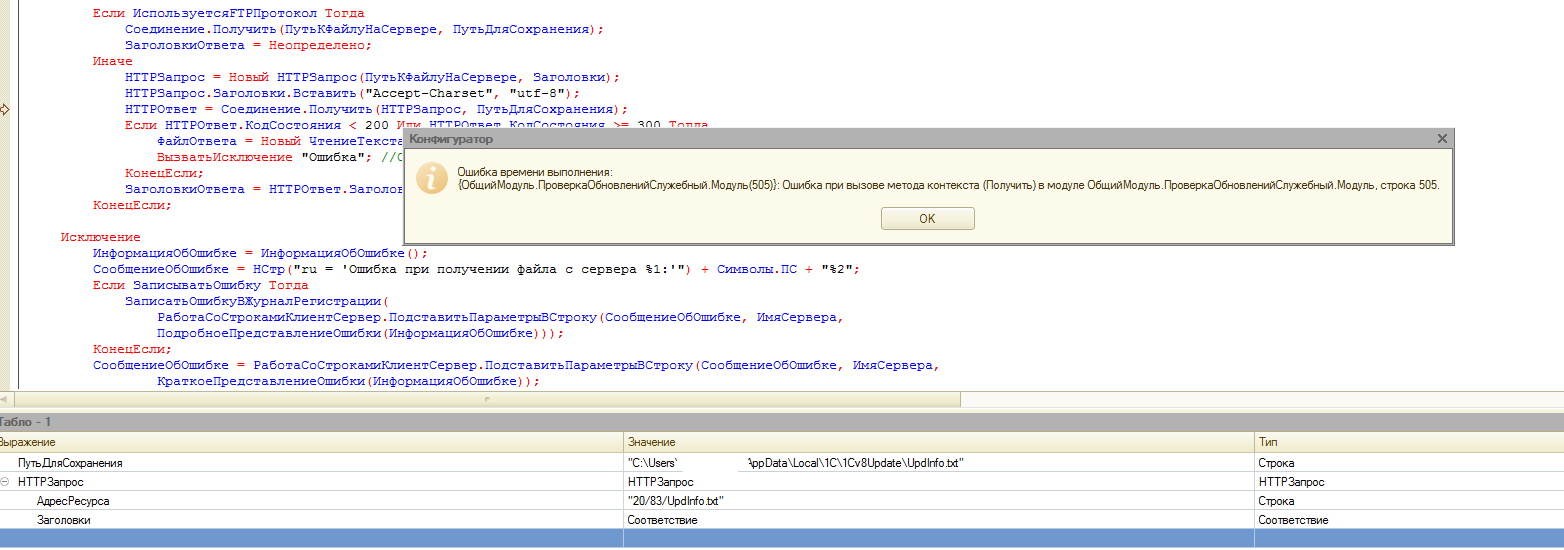1564x550 pixels.
Task: Click the Значение column header
Action: click(938, 442)
